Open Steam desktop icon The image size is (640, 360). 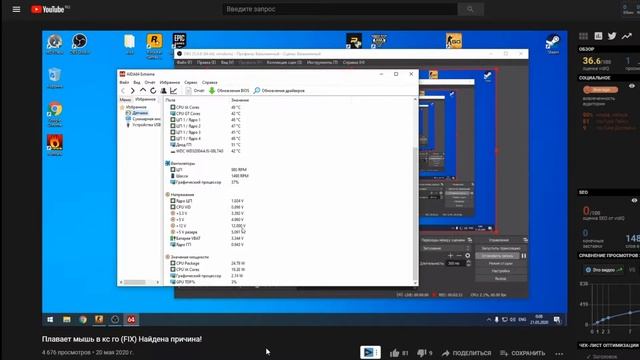553,44
